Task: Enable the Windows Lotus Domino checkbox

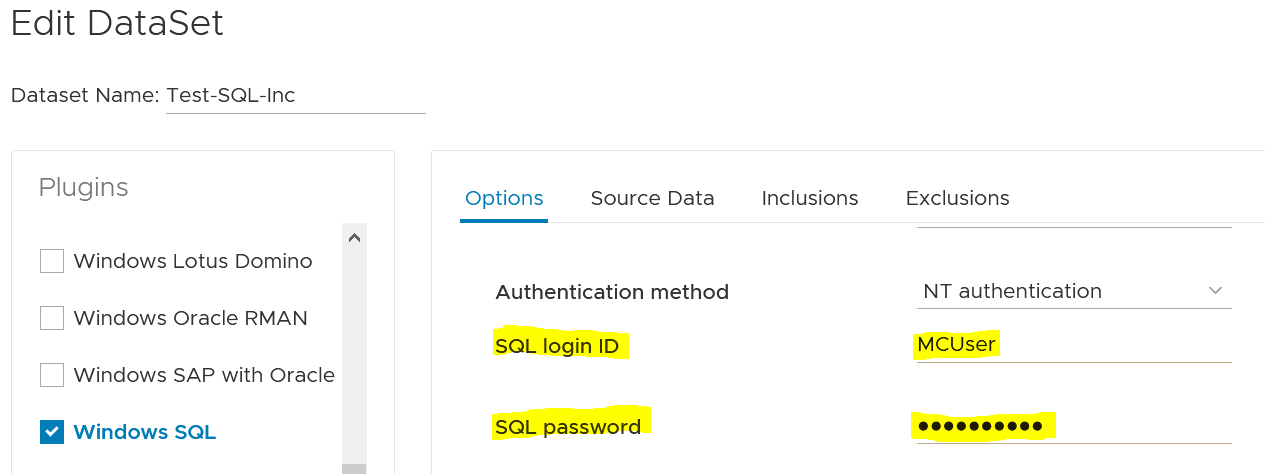Action: [x=52, y=261]
